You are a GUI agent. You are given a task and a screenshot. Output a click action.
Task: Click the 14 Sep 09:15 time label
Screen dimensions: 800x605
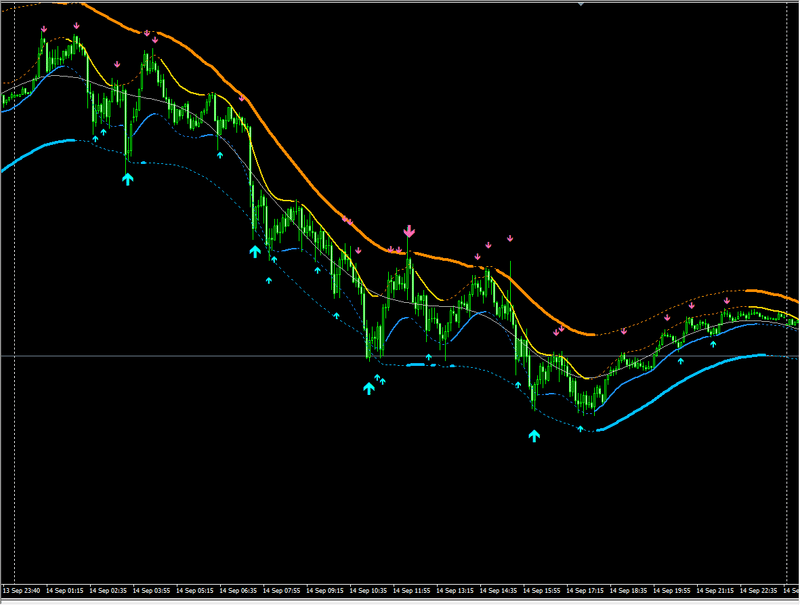pyautogui.click(x=325, y=591)
